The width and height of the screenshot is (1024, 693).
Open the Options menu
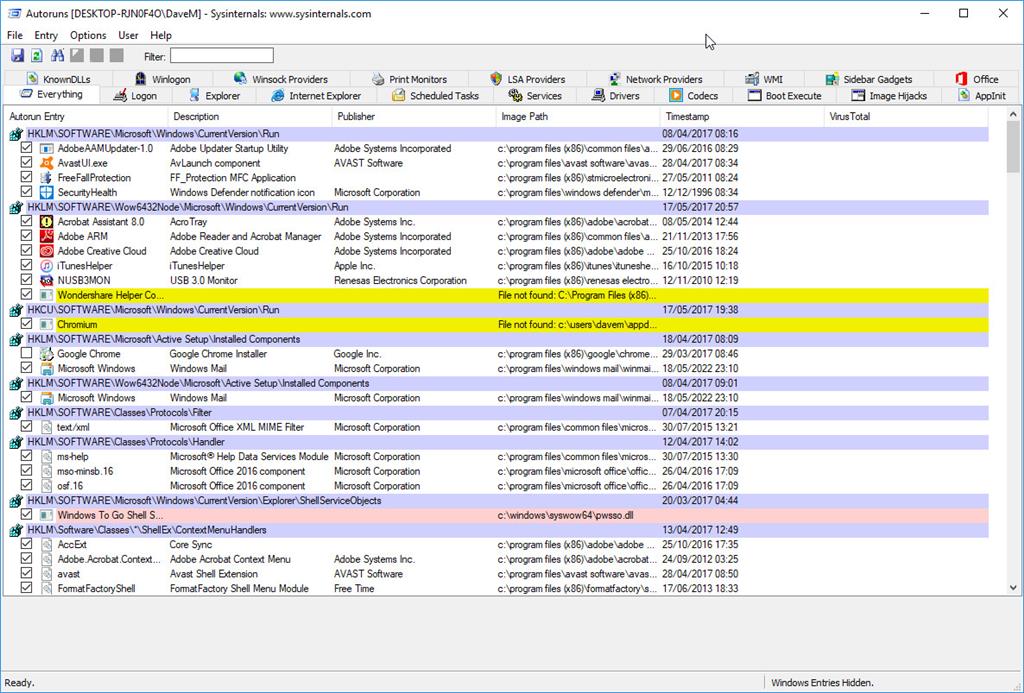click(x=88, y=35)
